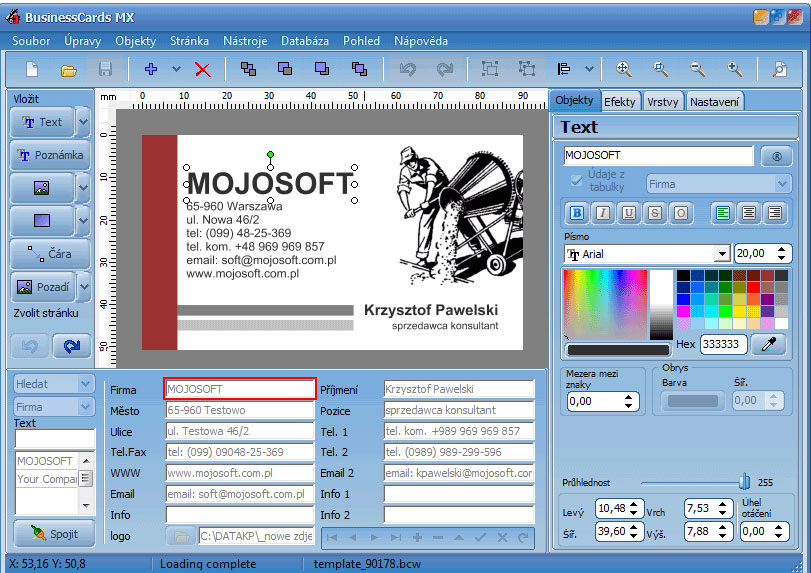Viewport: 811px width, 573px height.
Task: Click the Firma input field
Action: (x=239, y=389)
